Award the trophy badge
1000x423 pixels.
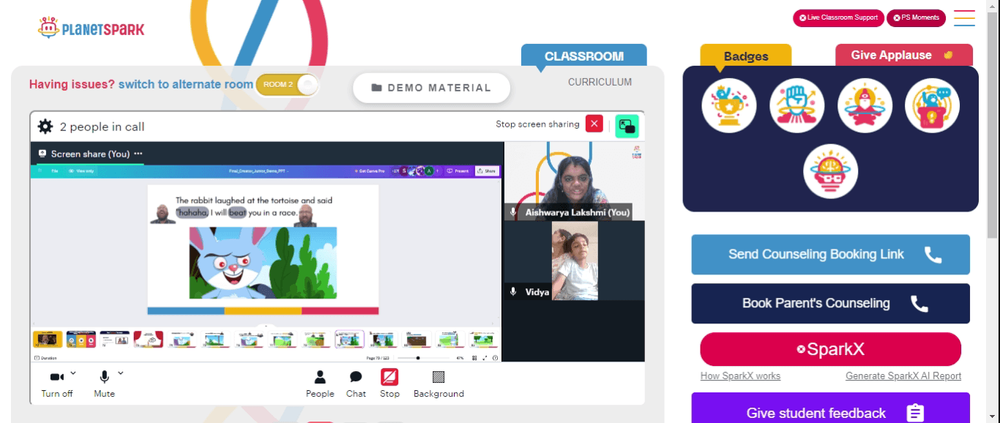(x=729, y=105)
